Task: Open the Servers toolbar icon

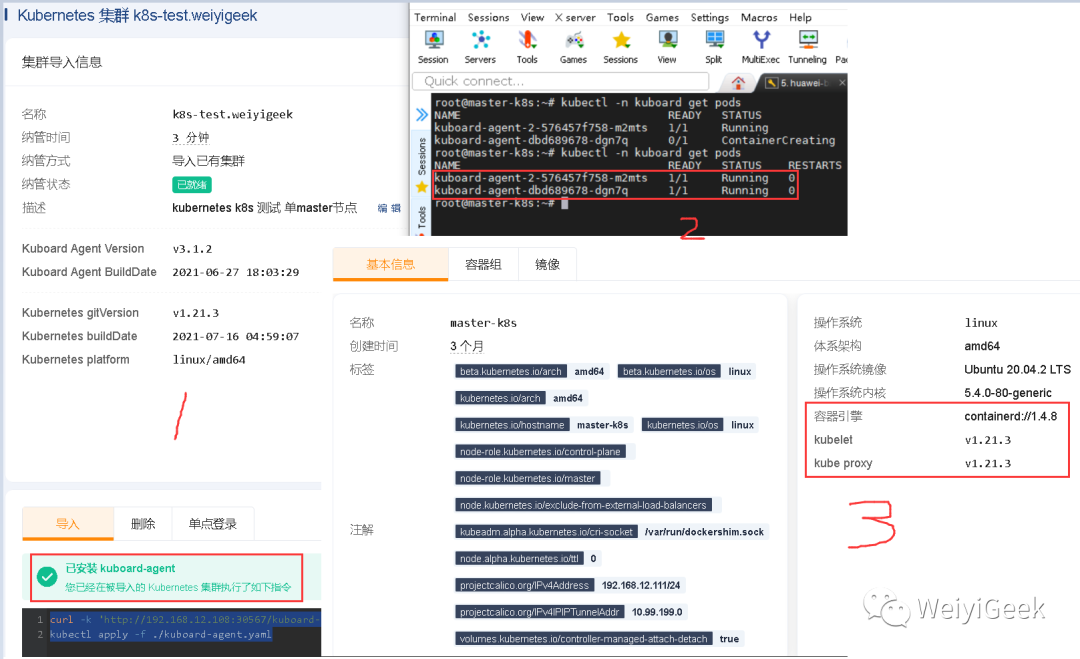Action: pyautogui.click(x=480, y=47)
